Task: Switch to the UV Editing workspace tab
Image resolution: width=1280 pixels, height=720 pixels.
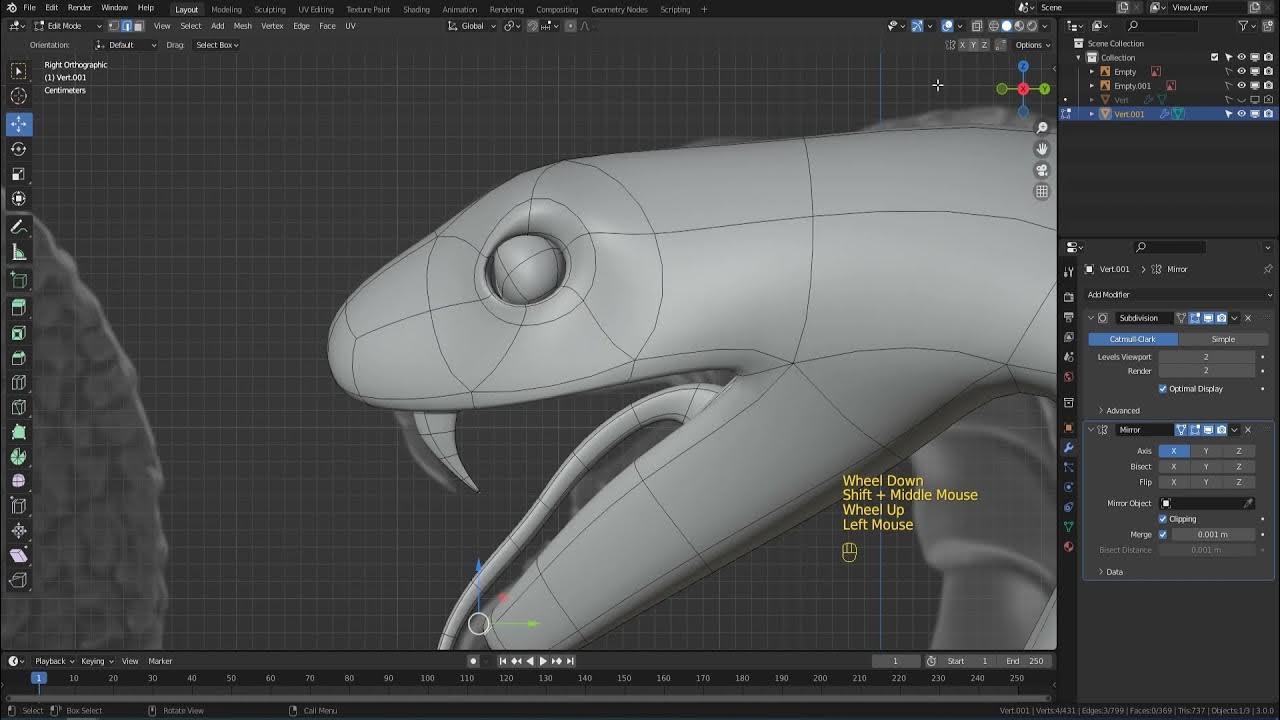Action: point(316,9)
